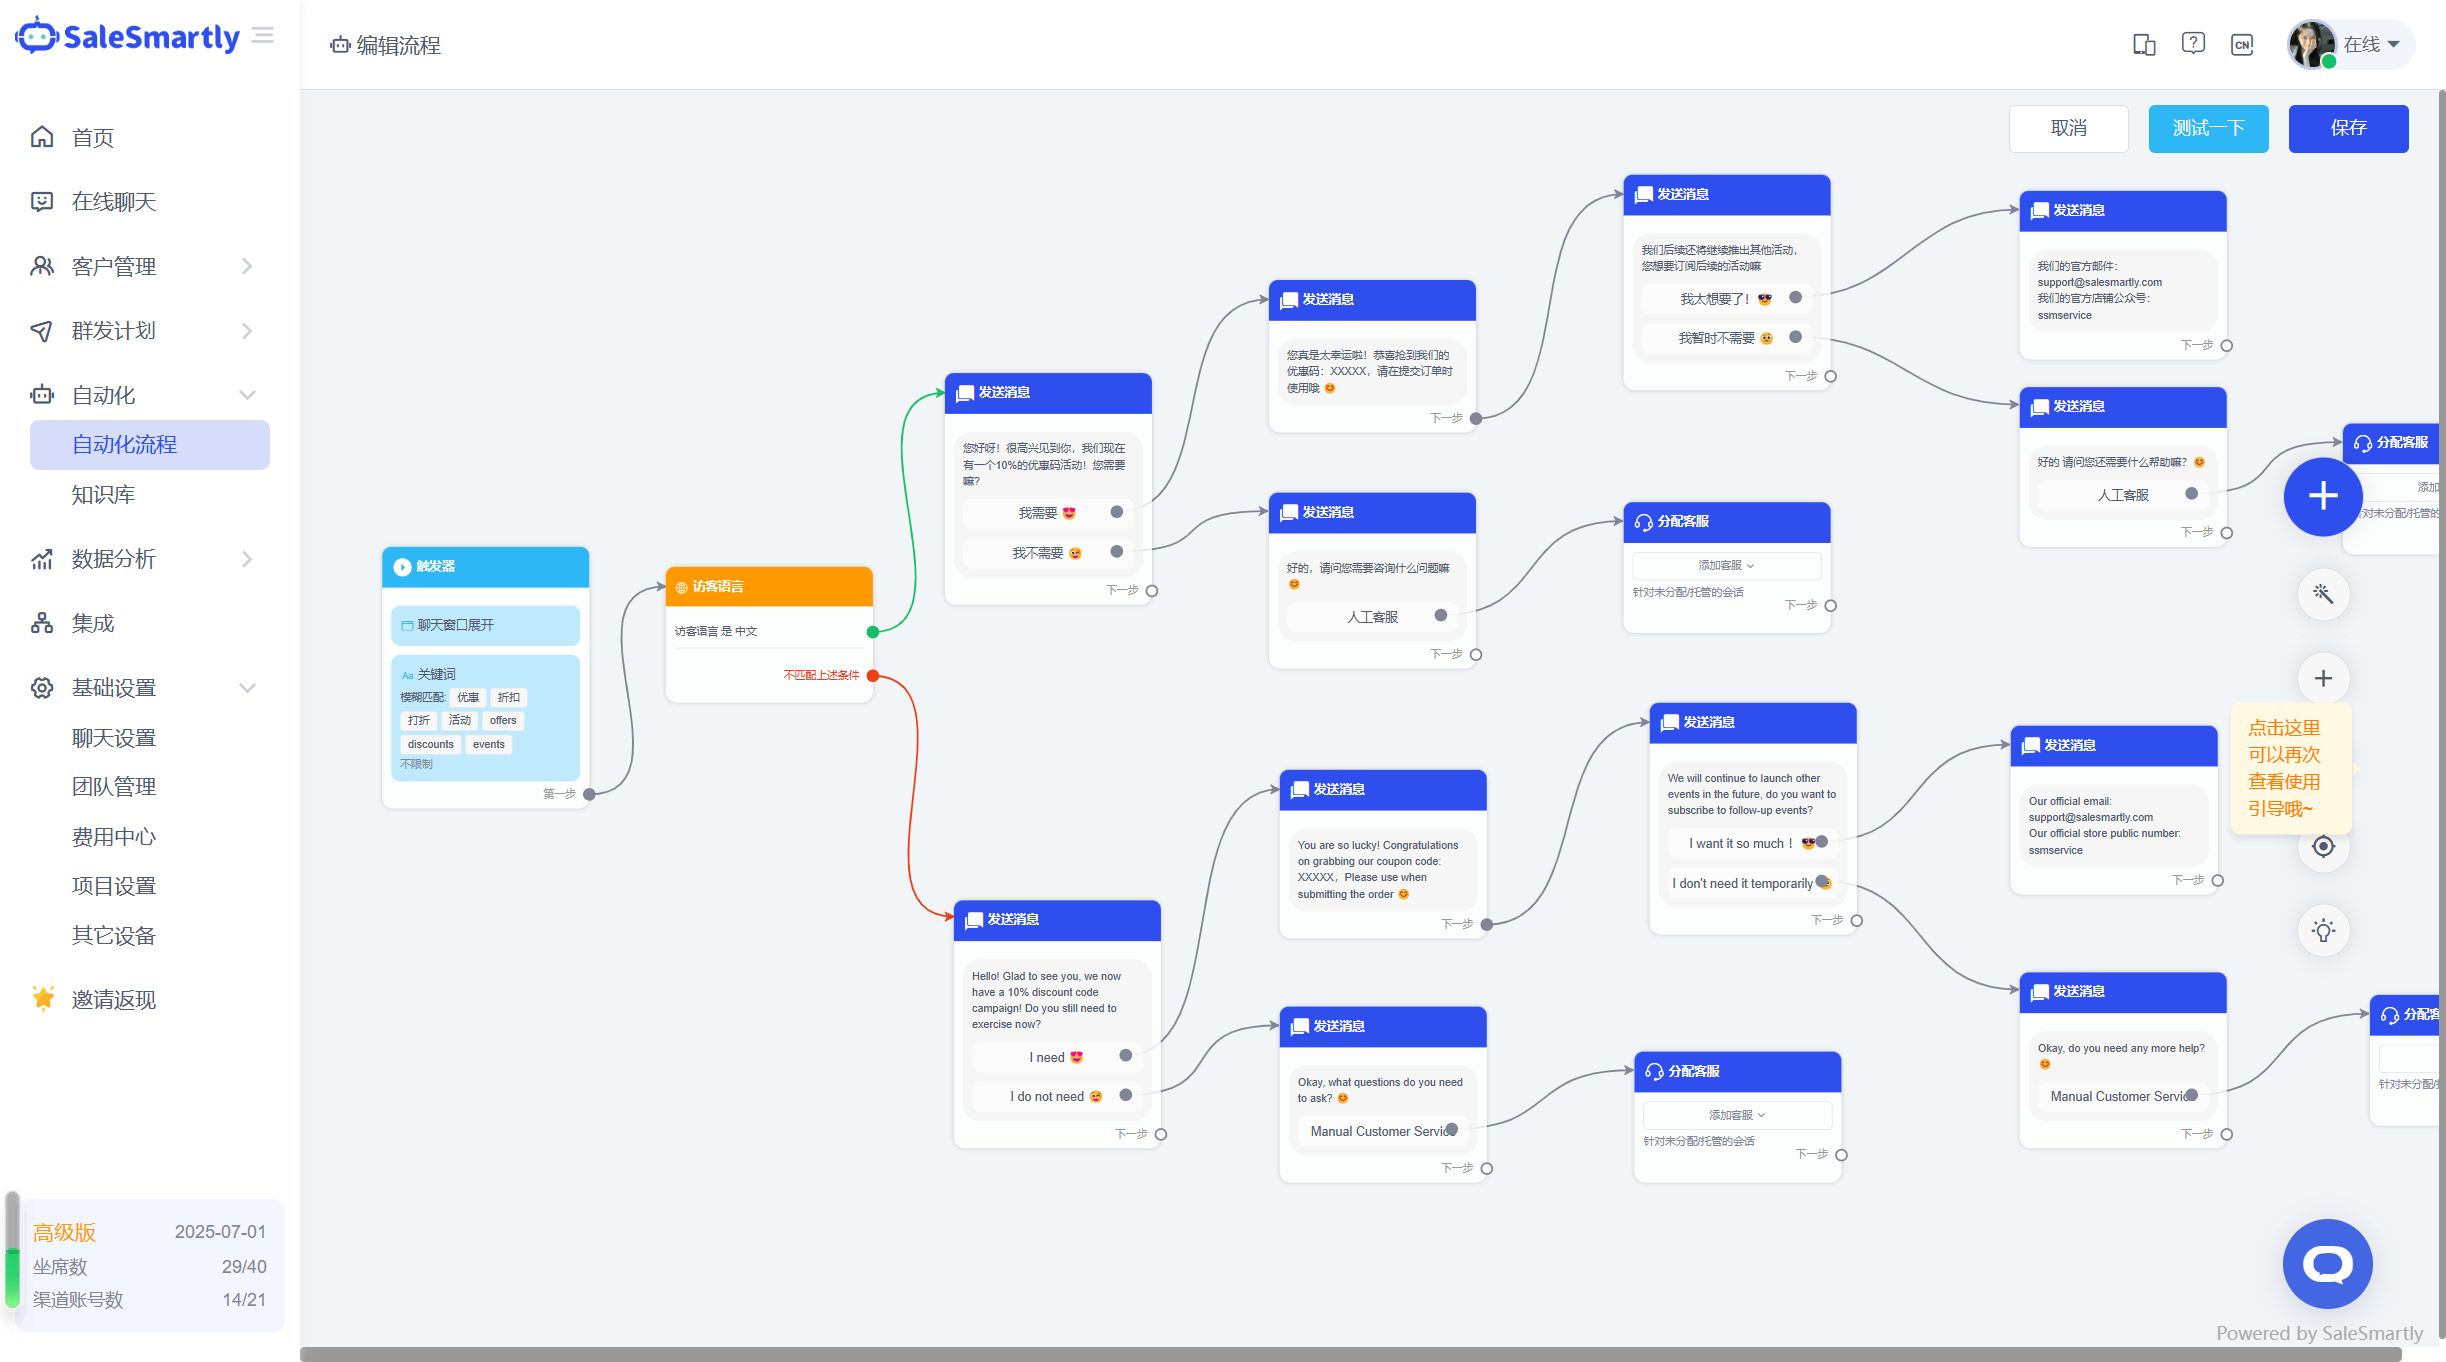Click the large blue add node button

pos(2322,496)
